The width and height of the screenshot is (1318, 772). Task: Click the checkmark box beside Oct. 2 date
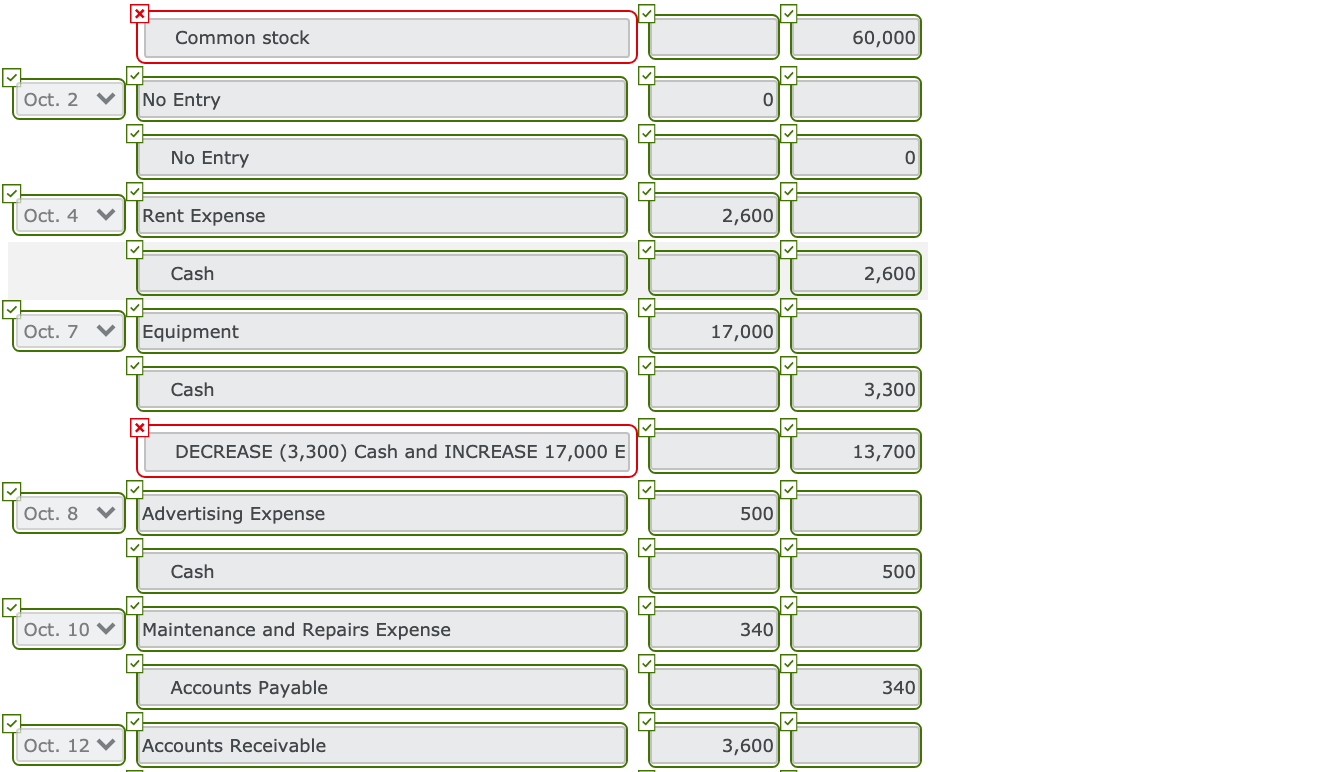tap(10, 76)
